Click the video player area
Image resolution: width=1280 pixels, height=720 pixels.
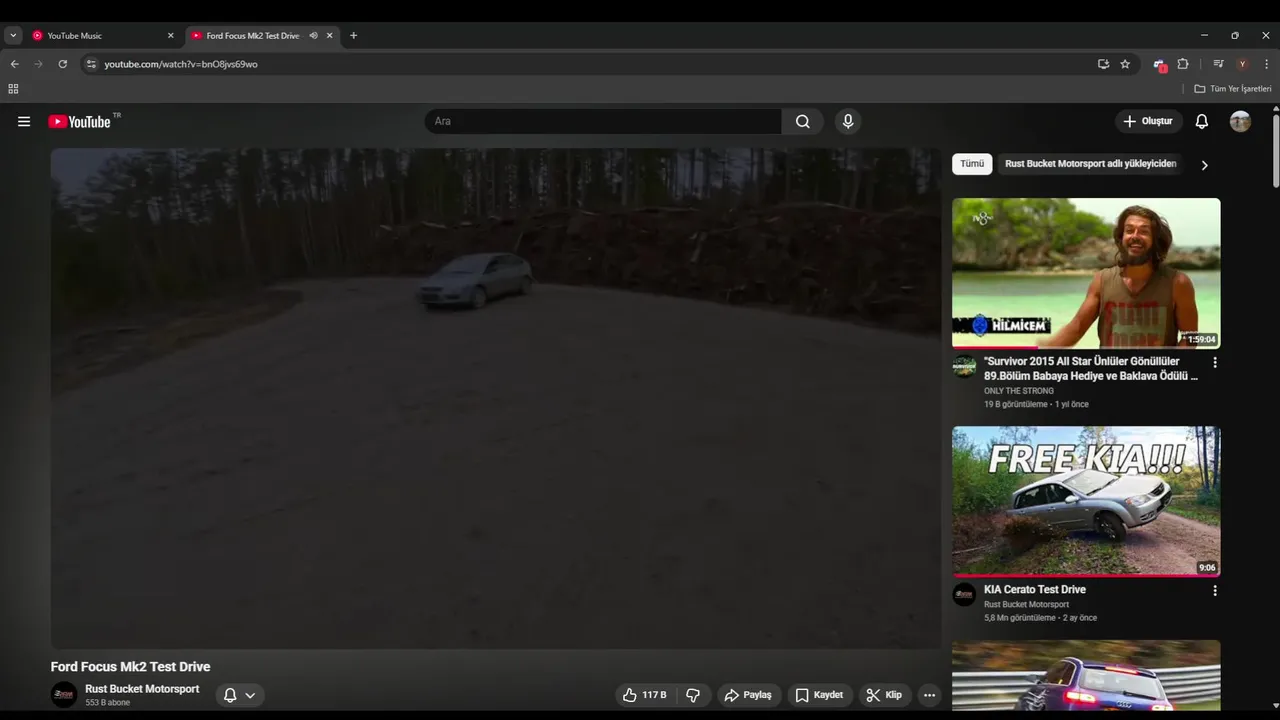click(496, 398)
